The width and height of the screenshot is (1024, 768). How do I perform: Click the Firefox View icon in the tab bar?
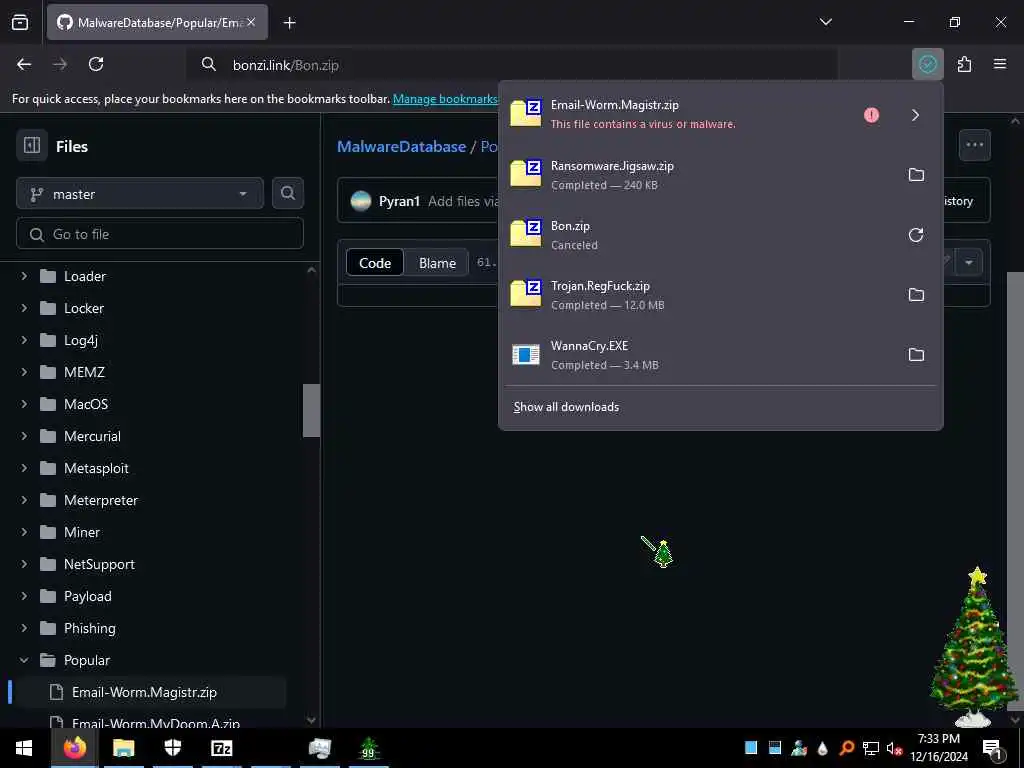coord(20,22)
